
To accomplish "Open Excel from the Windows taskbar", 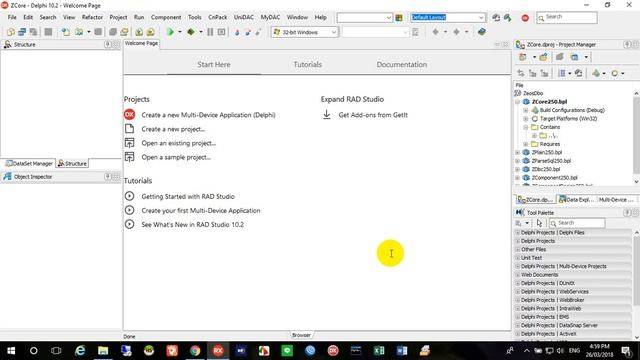I will pos(379,350).
